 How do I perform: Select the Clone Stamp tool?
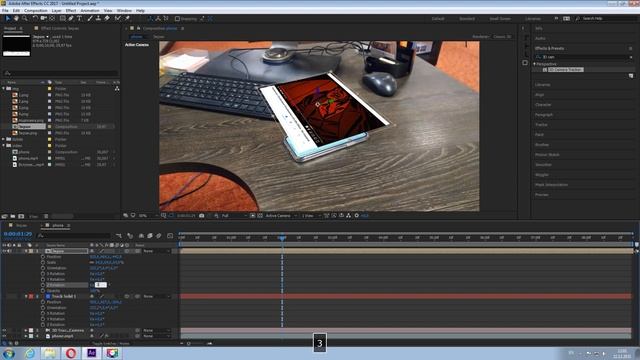point(98,18)
